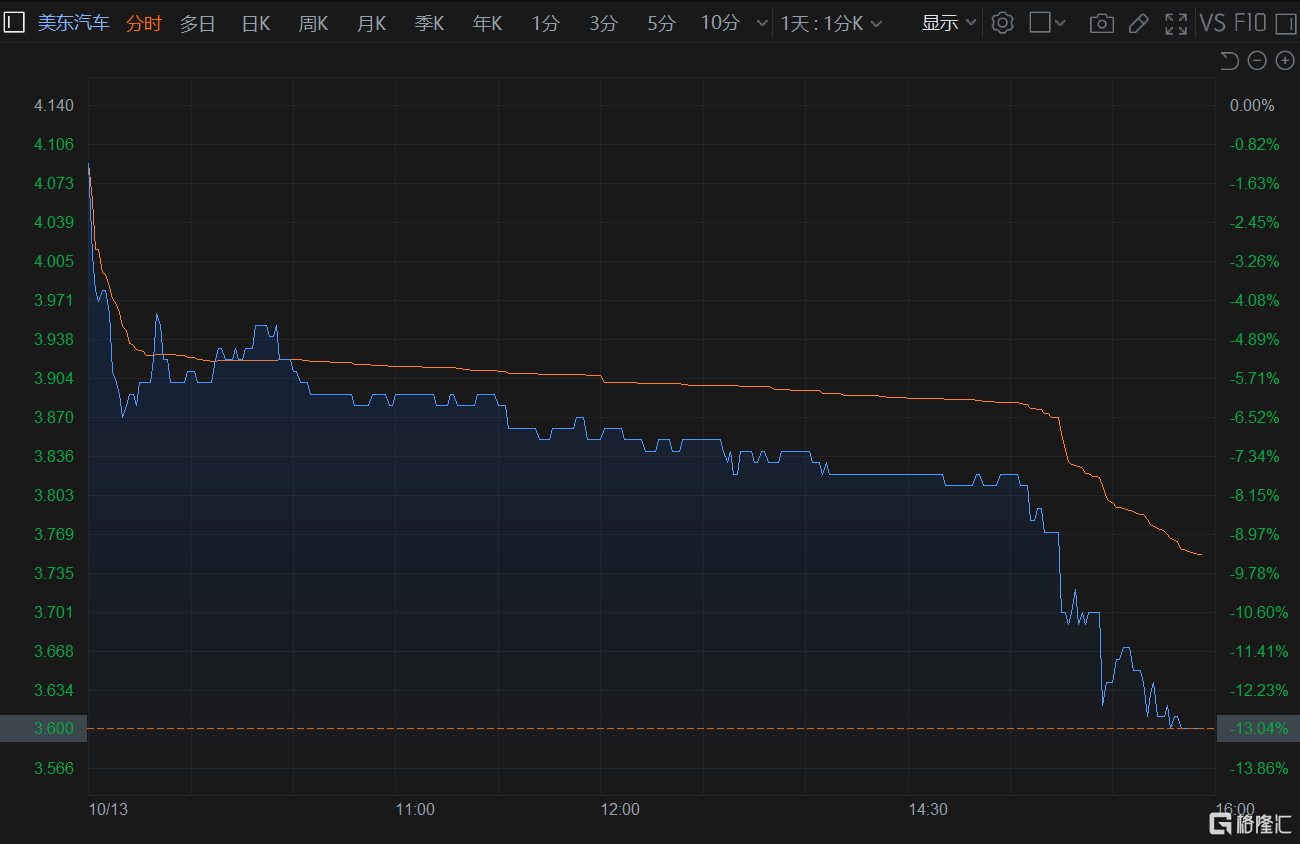Click the 16:00 time axis label
Screen dimensions: 1300x844
click(1234, 809)
